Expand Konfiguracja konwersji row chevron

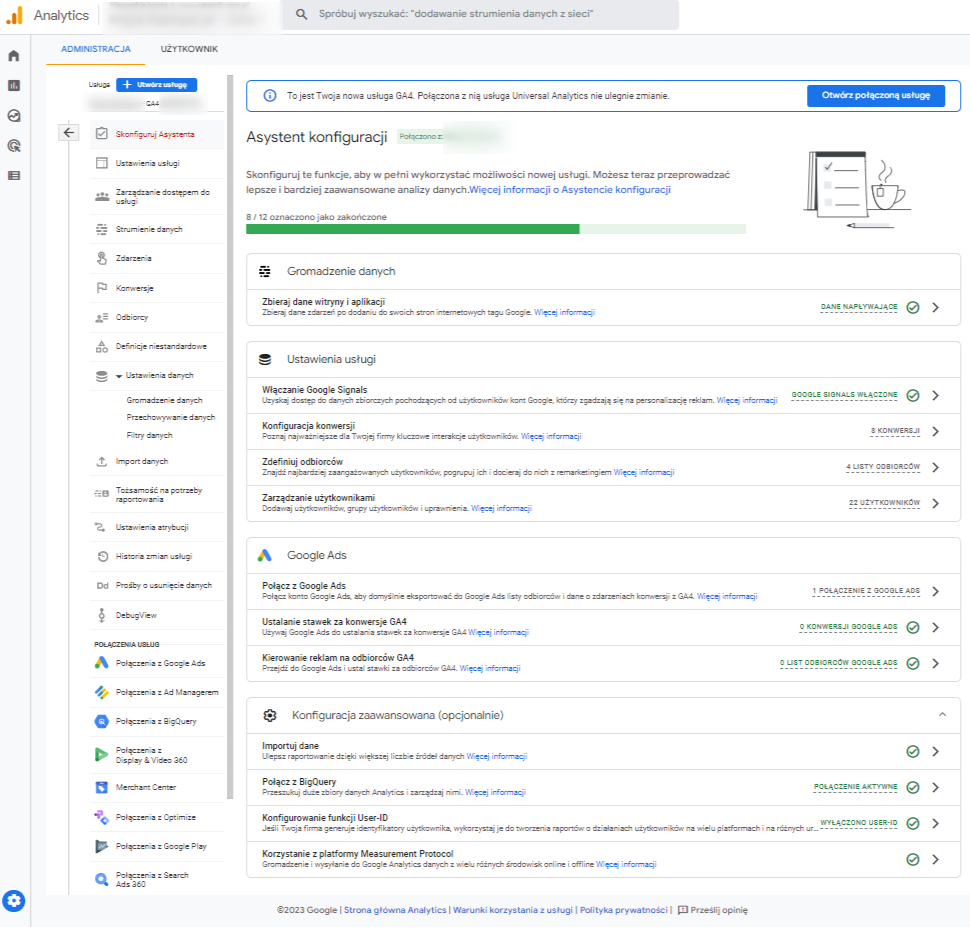pos(935,431)
